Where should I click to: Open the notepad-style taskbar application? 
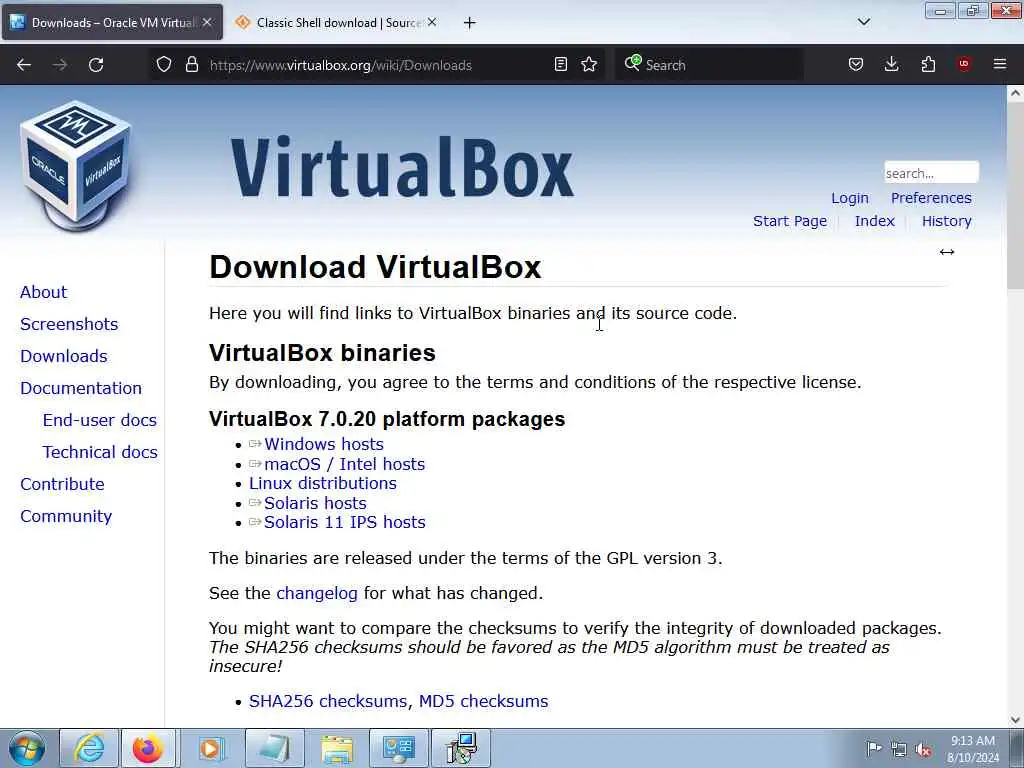pos(274,748)
